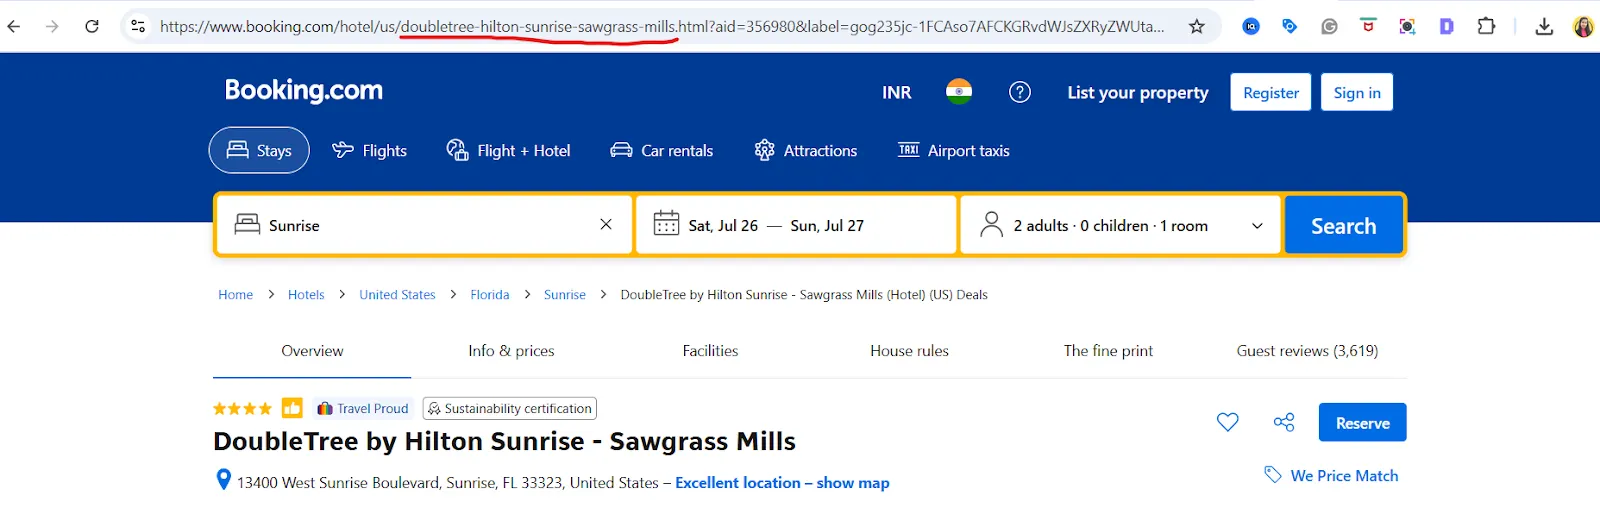This screenshot has width=1600, height=508.
Task: Open Car rentals
Action: coord(661,150)
